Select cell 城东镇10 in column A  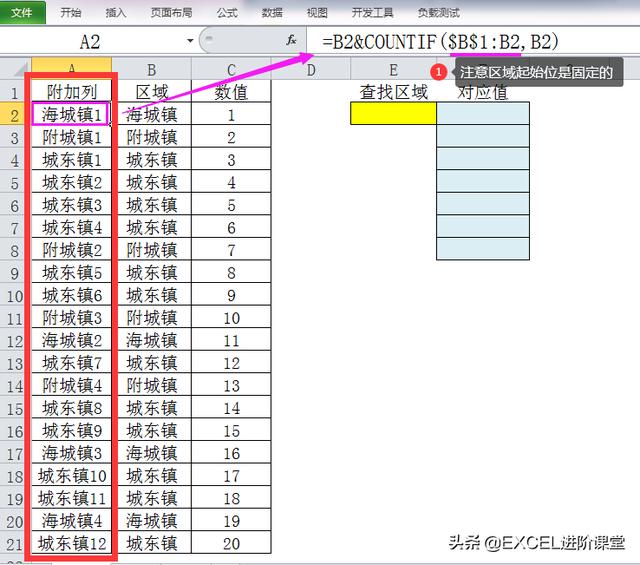(x=71, y=476)
